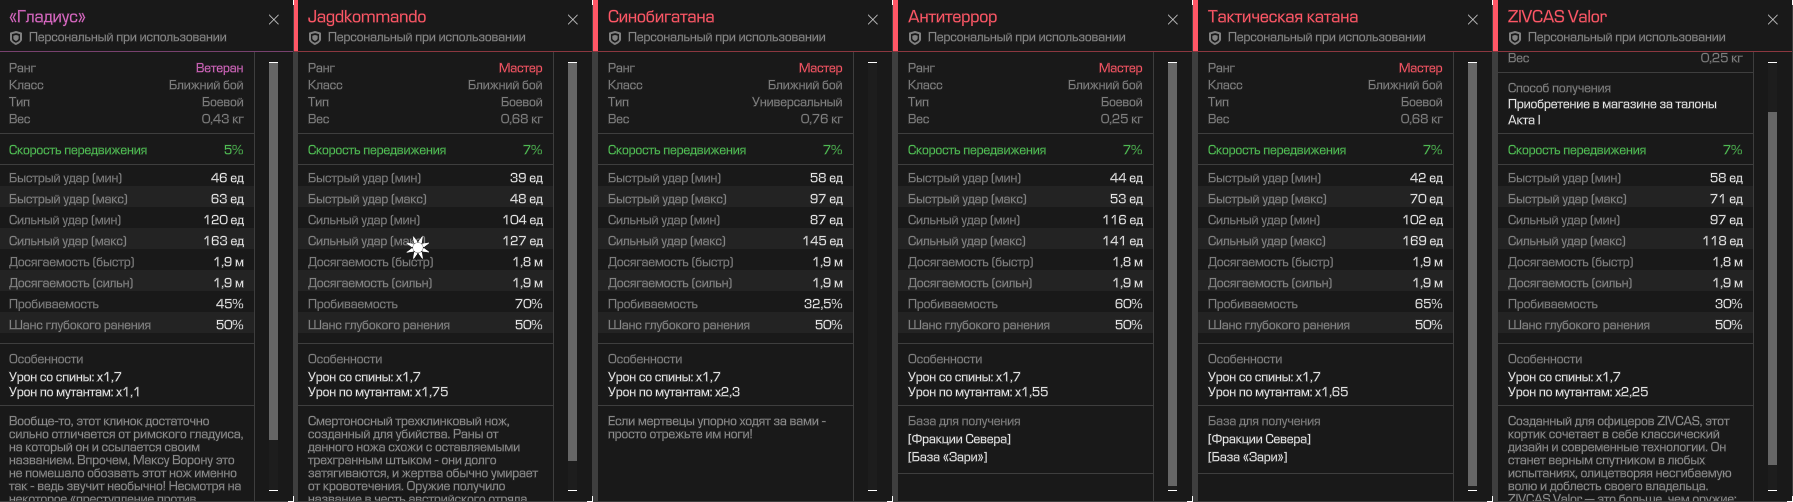The image size is (1793, 502).
Task: Open [База «Зари»] link in Антитеррор panel
Action: click(x=947, y=457)
